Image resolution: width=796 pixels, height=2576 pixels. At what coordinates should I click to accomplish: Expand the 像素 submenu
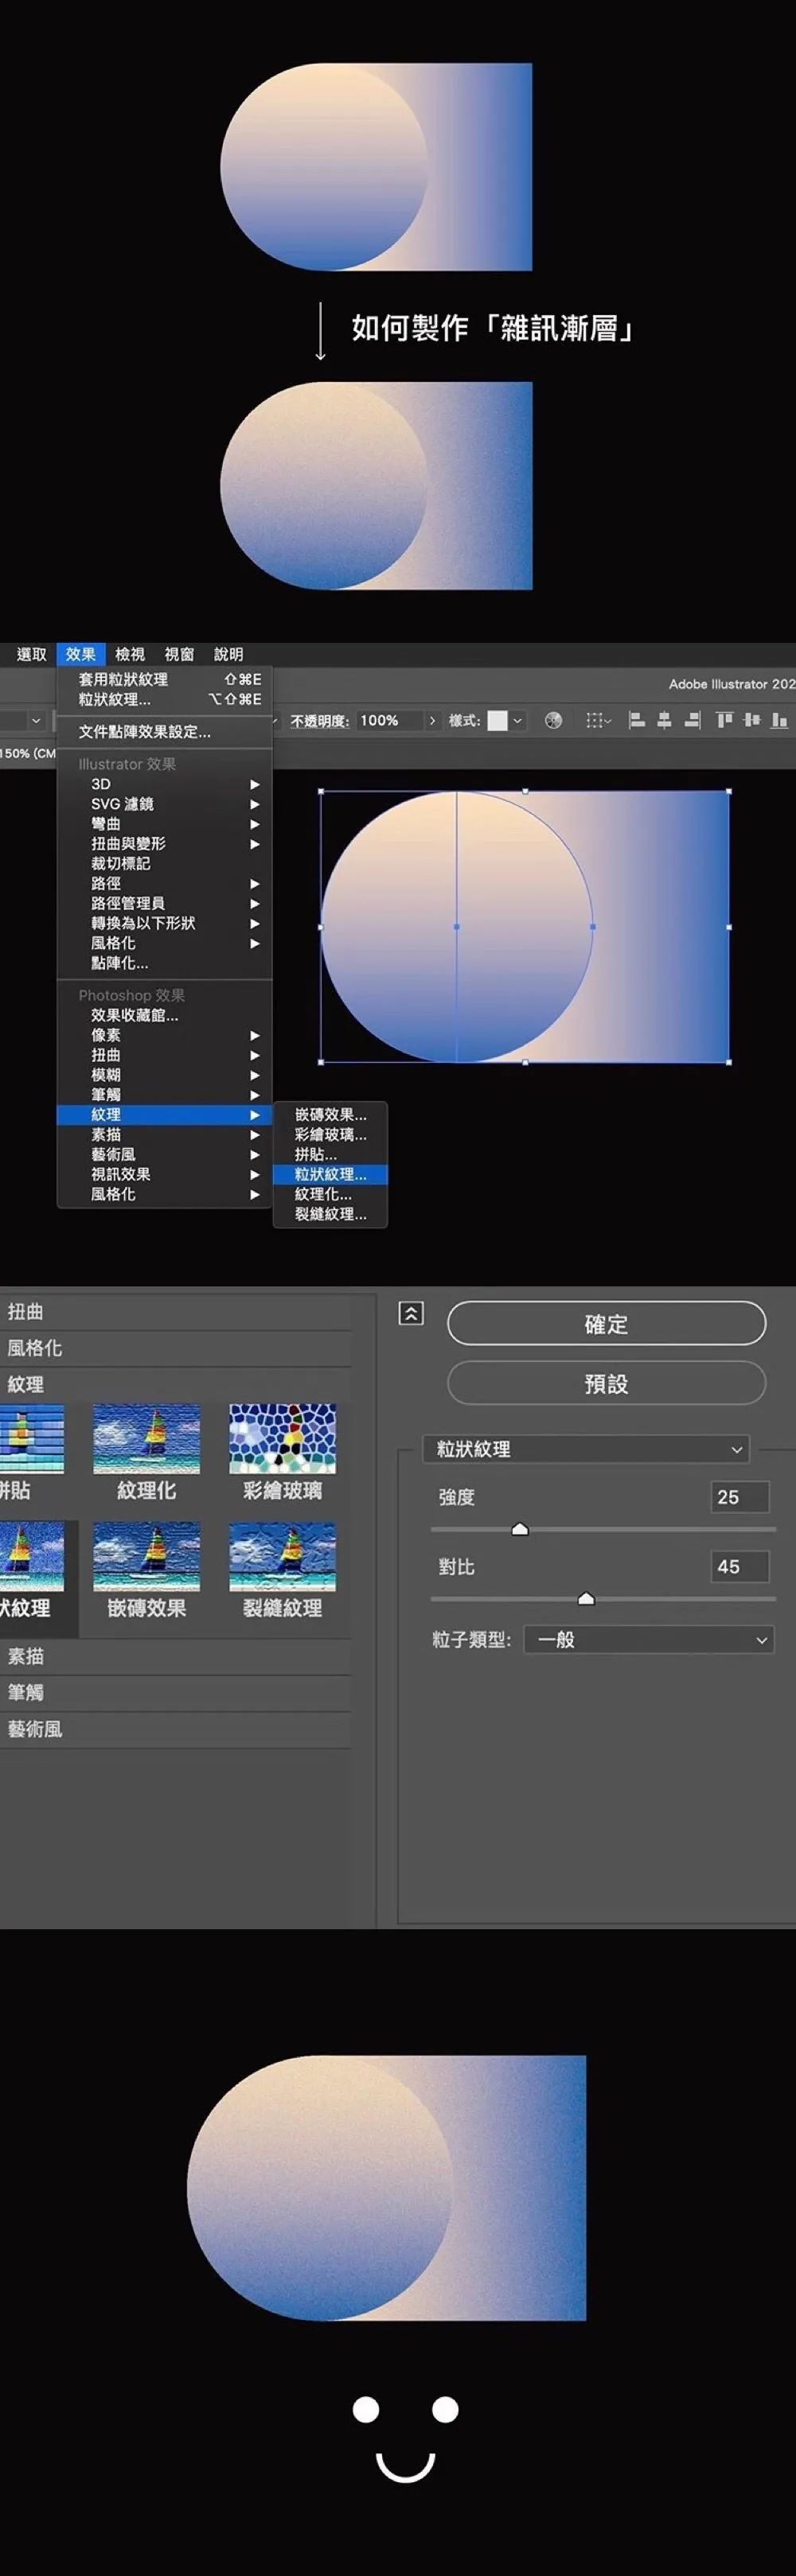165,1035
